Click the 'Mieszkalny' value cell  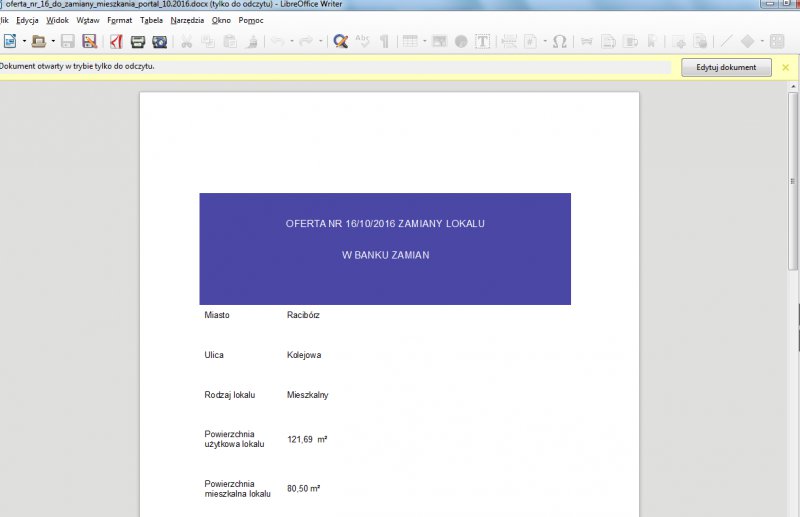308,395
